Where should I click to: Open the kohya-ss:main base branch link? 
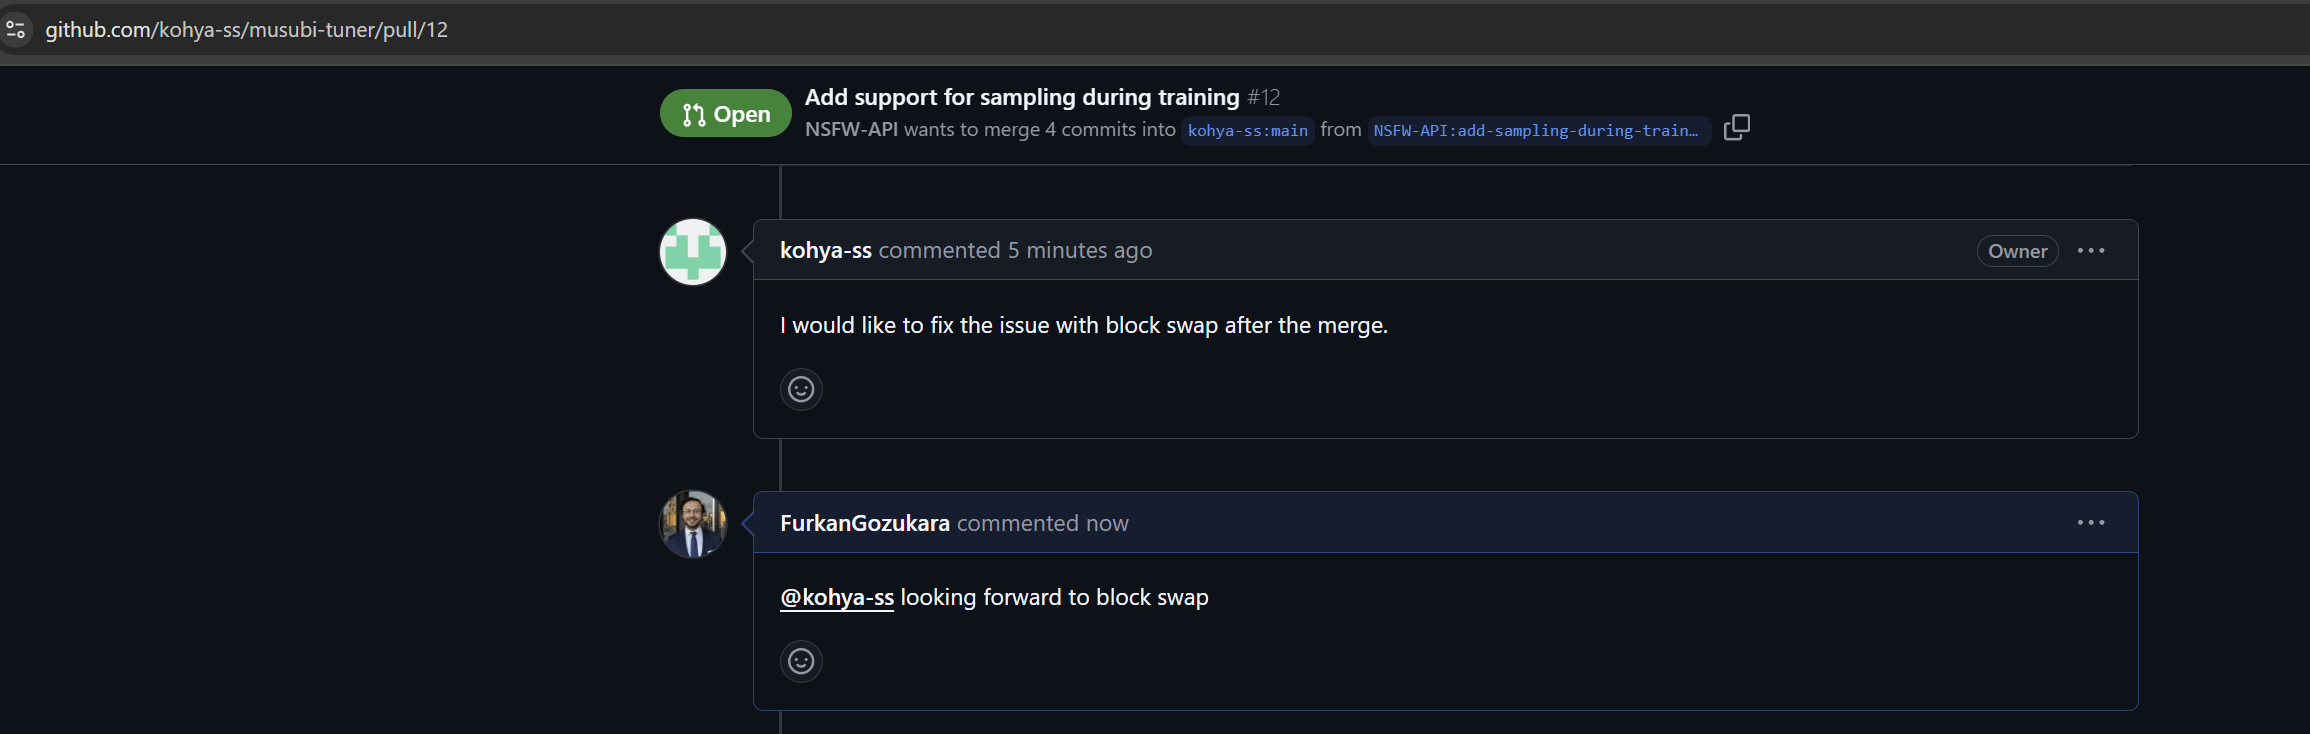[x=1247, y=131]
